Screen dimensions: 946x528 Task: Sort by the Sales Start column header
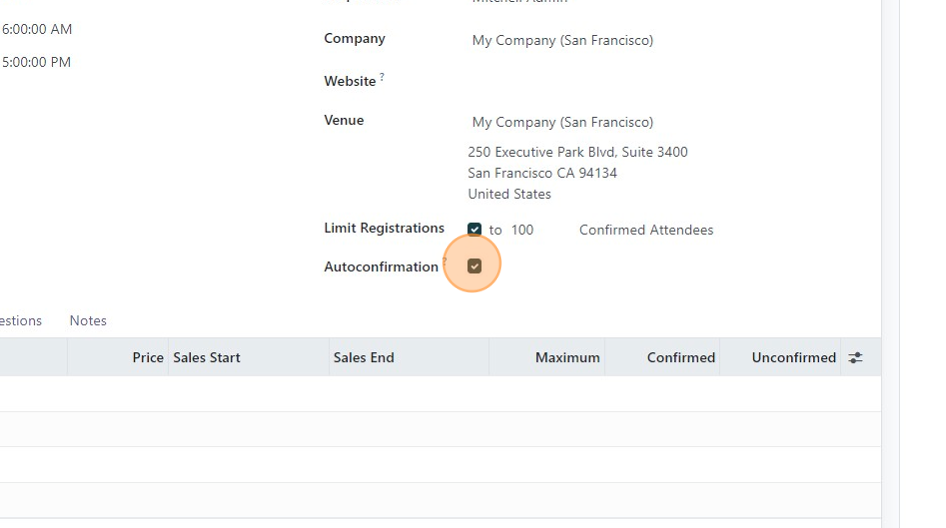(x=206, y=357)
